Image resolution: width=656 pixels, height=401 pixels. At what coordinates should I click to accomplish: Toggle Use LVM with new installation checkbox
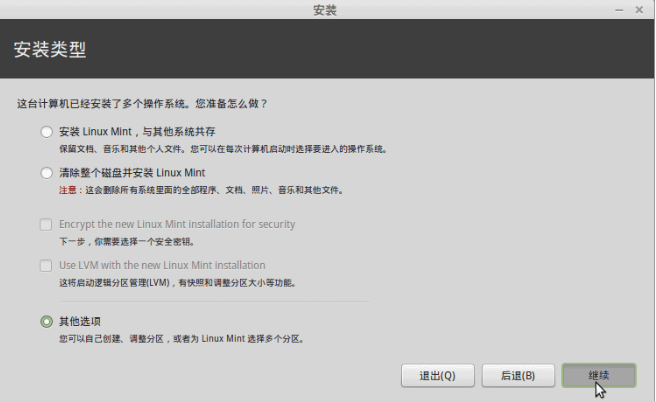46,265
